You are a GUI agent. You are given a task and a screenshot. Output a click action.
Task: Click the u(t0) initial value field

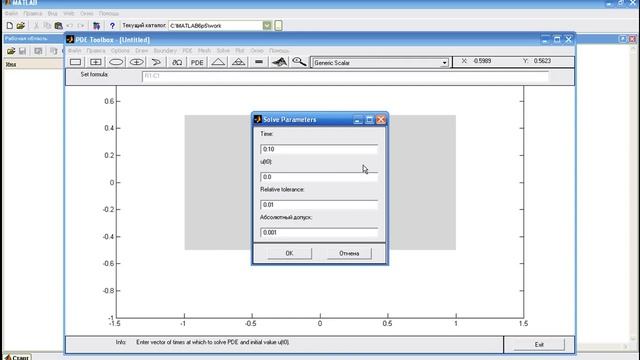click(x=319, y=177)
